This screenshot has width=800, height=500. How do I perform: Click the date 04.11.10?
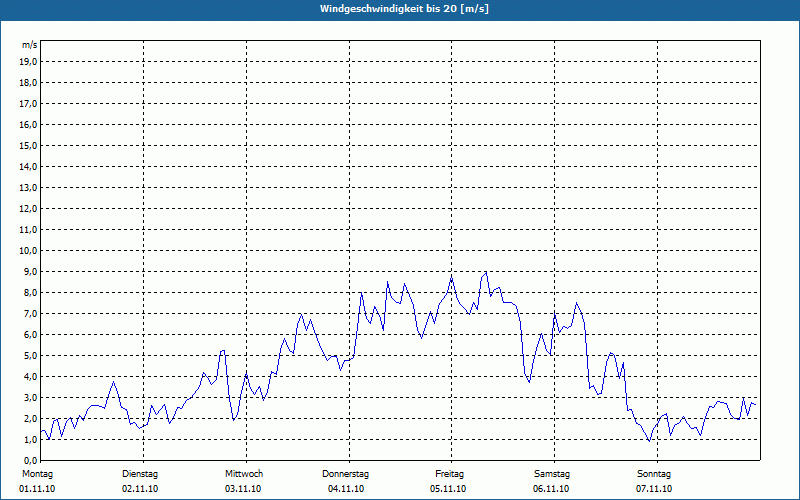(346, 489)
